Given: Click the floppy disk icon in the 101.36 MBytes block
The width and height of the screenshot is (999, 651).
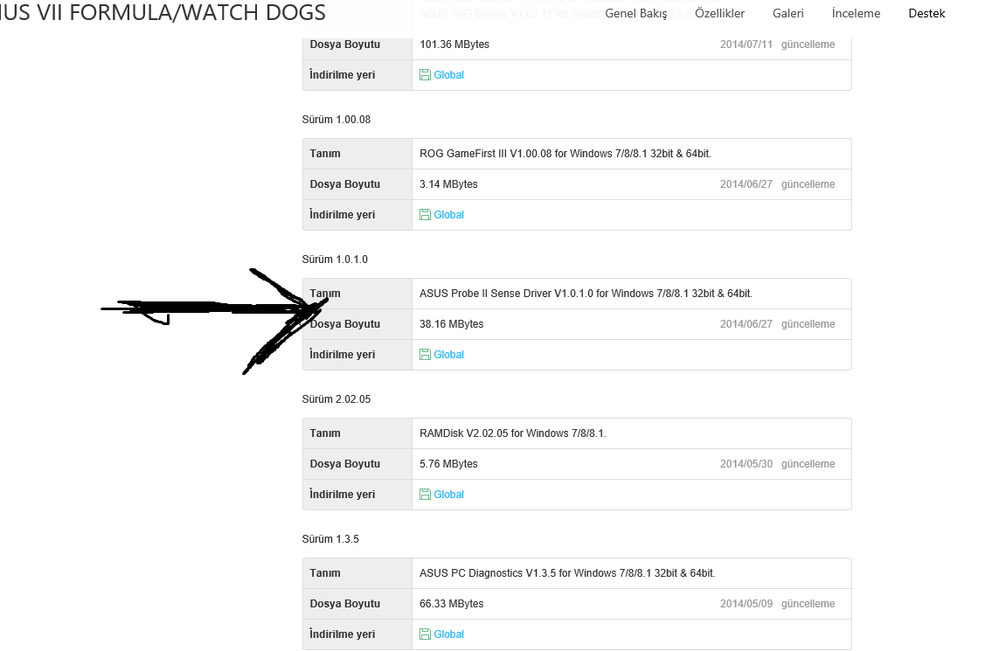Looking at the screenshot, I should pyautogui.click(x=425, y=75).
